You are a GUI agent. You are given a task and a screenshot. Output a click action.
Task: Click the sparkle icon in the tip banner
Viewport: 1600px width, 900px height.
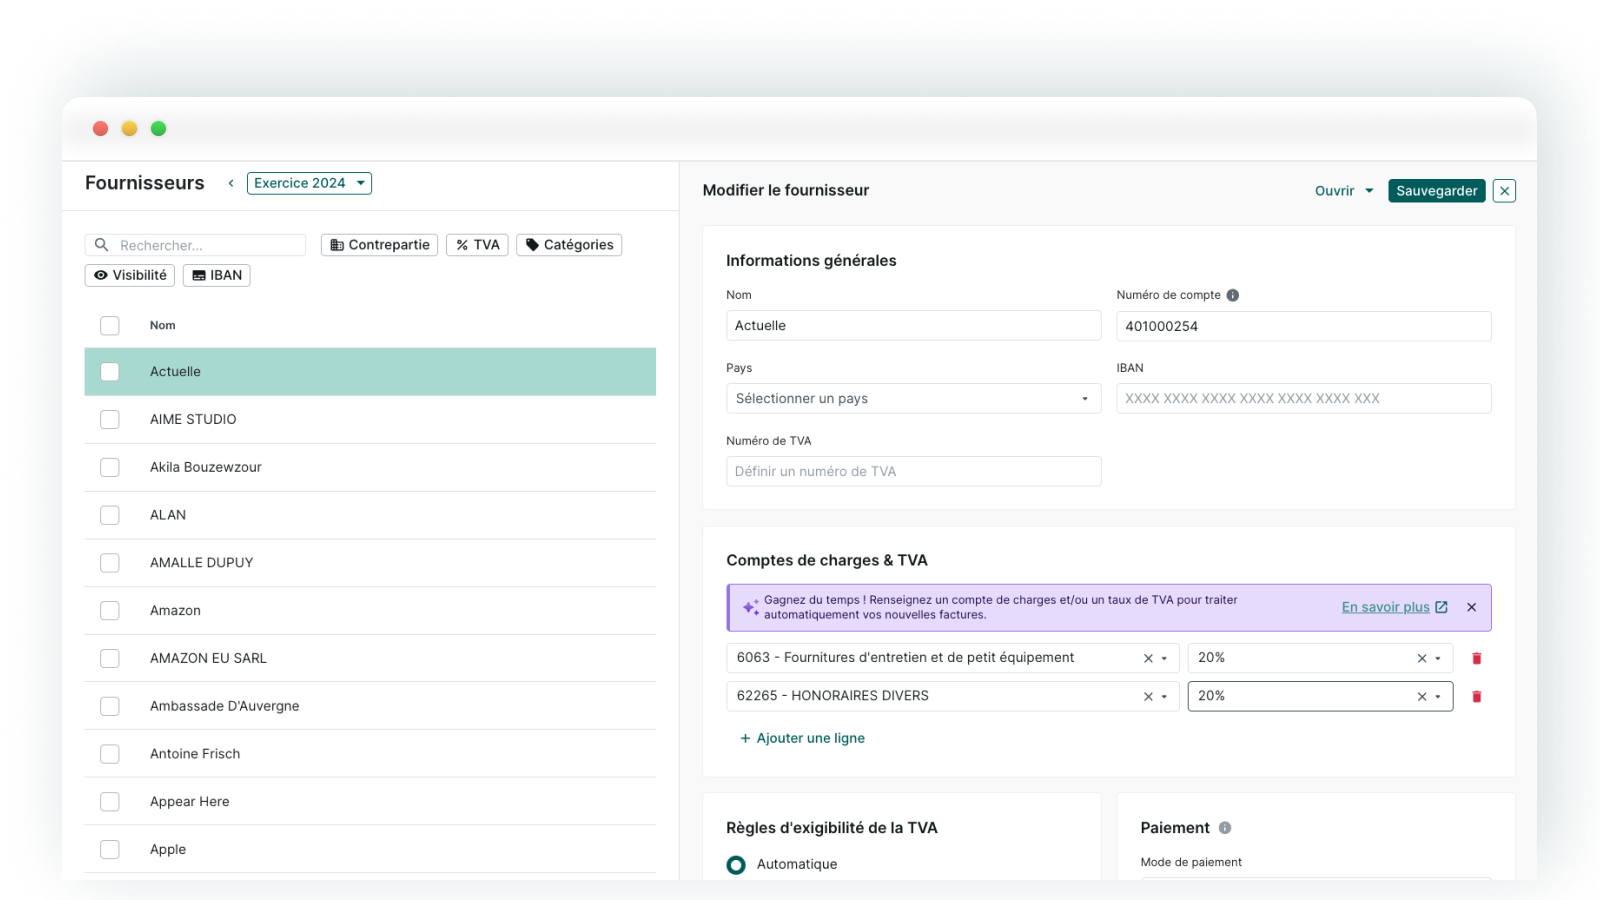[x=750, y=607]
